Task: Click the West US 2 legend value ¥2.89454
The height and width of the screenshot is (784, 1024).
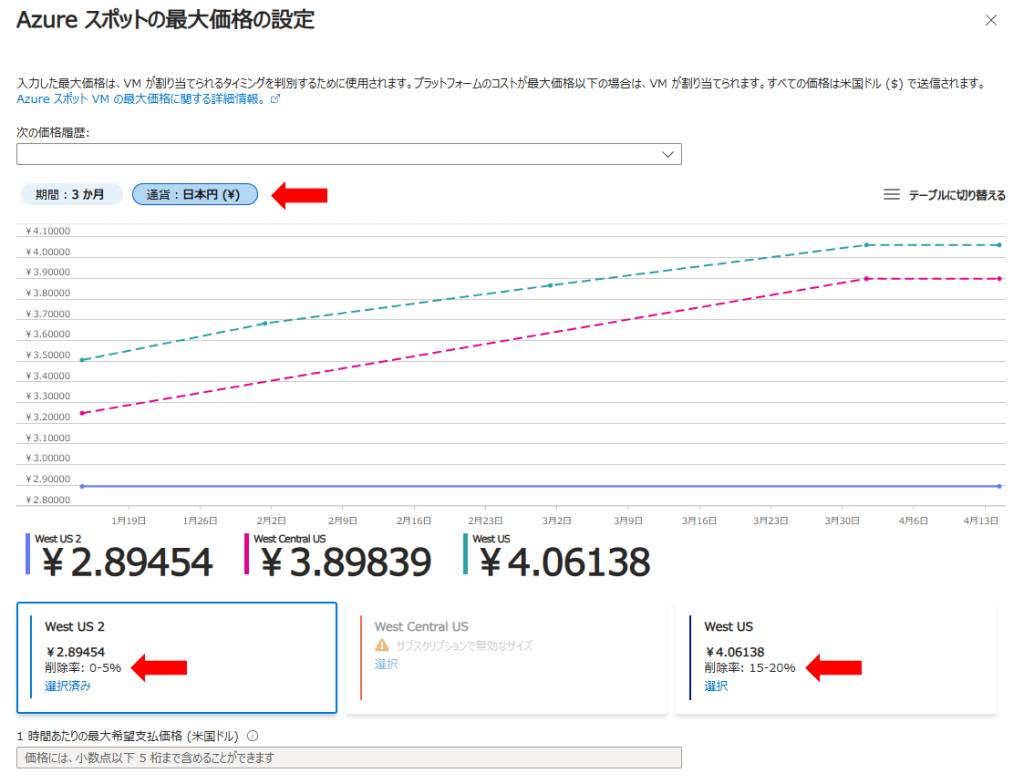Action: pos(127,562)
